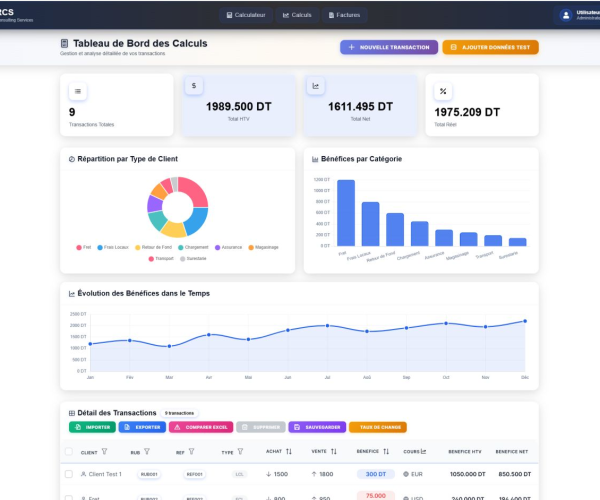The height and width of the screenshot is (500, 600).
Task: Sort by VENTE using its sort arrows
Action: click(334, 451)
